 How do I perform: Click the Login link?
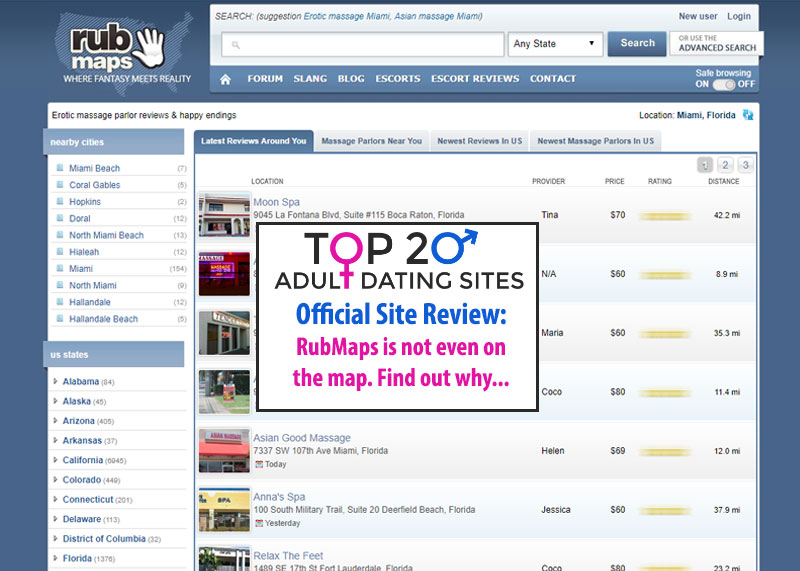739,16
